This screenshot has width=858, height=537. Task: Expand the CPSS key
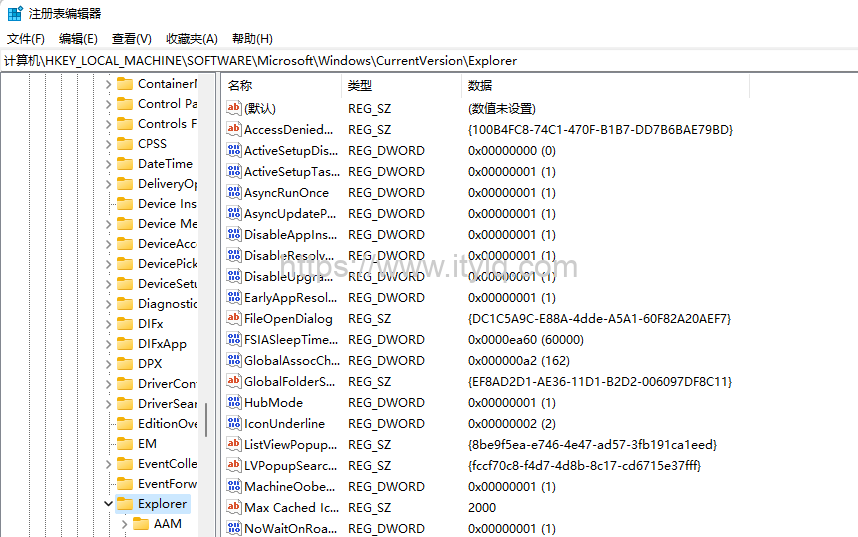click(x=108, y=143)
